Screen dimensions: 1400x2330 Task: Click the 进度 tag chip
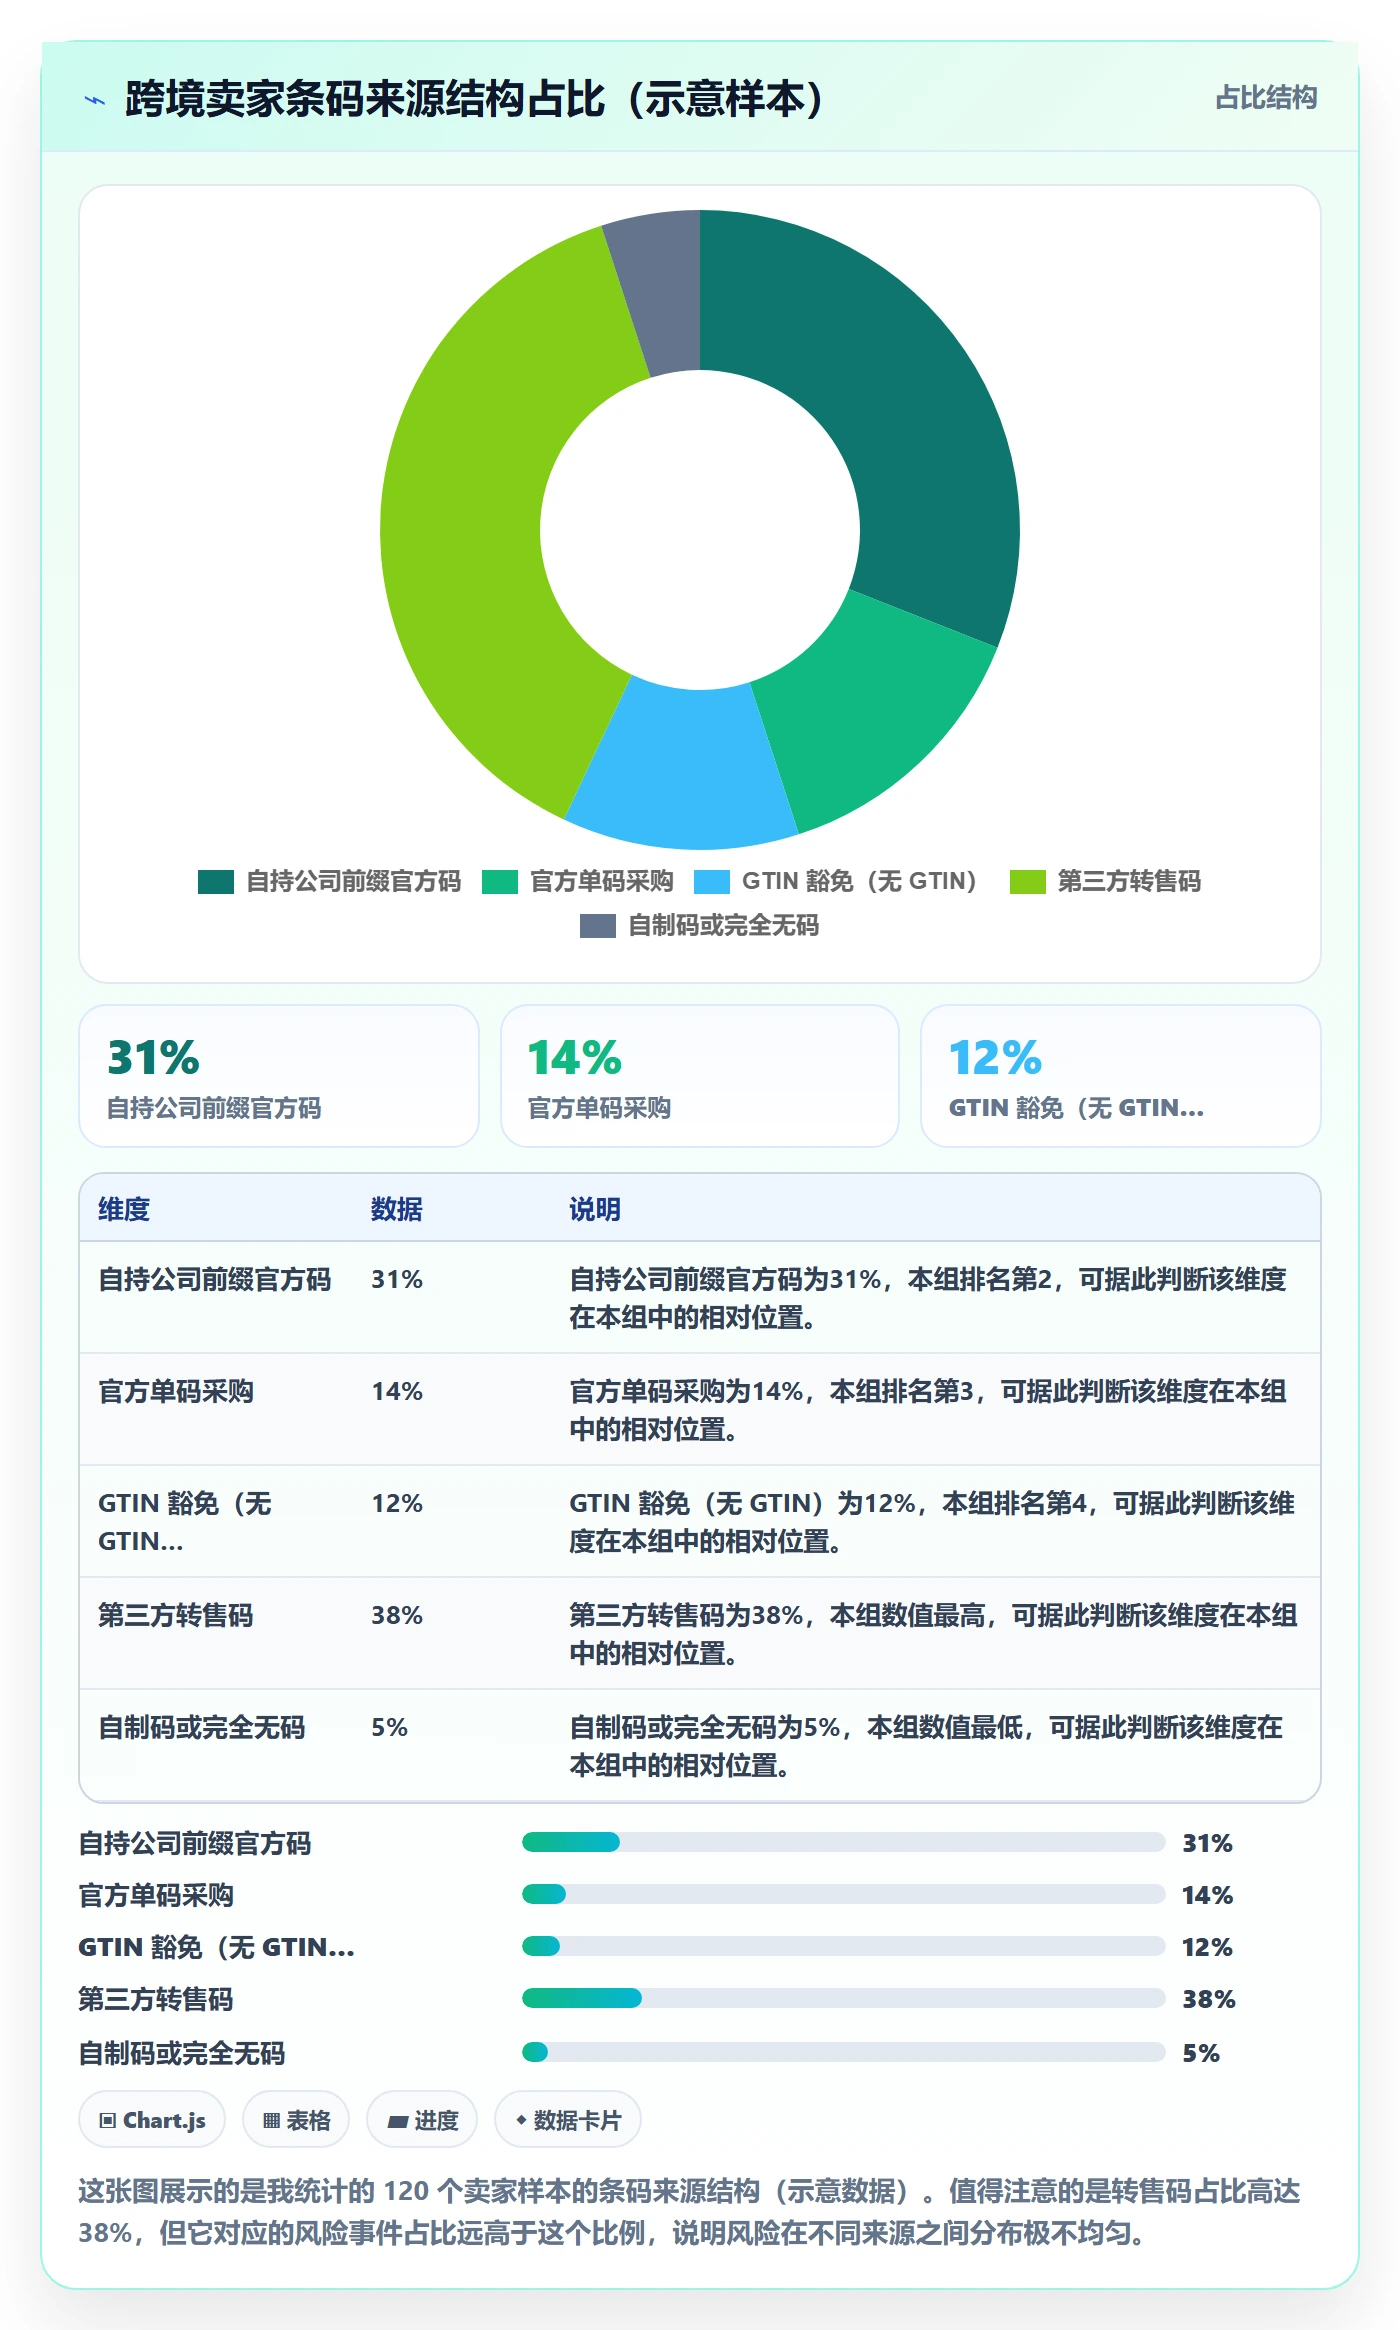point(422,2119)
